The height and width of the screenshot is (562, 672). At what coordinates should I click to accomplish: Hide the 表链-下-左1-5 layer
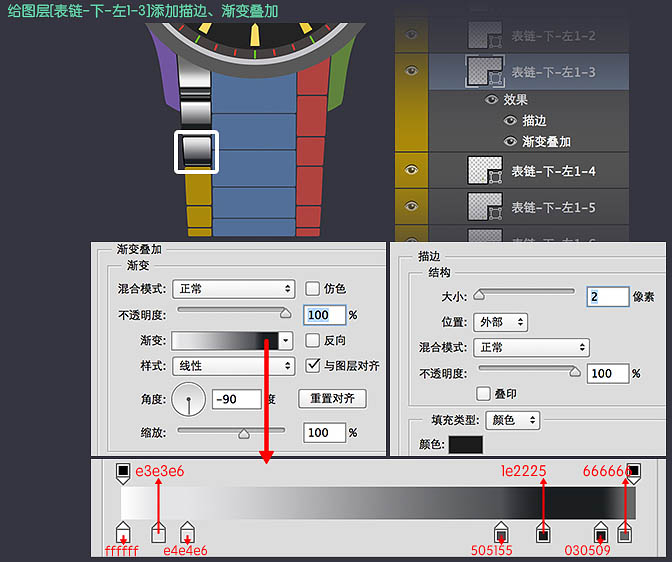[x=411, y=206]
